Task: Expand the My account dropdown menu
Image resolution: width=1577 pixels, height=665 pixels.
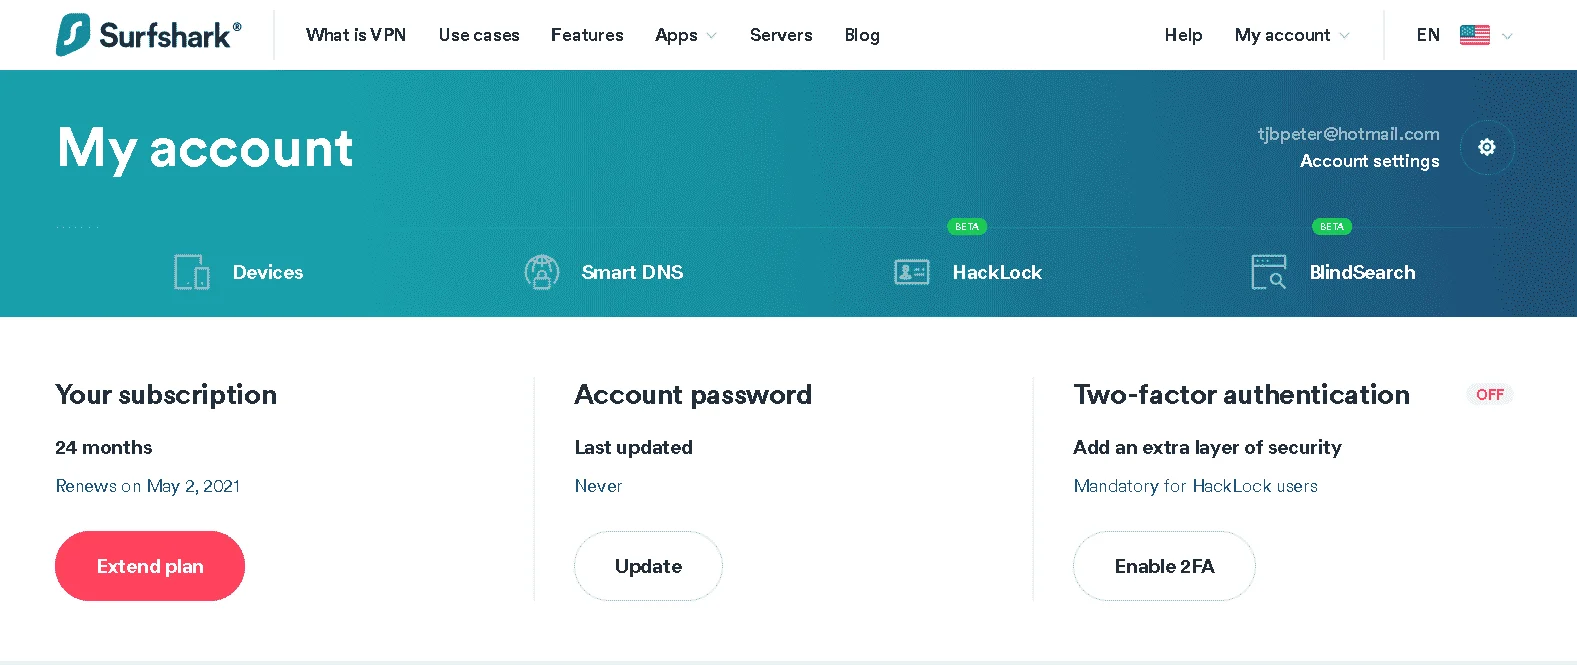Action: (1292, 35)
